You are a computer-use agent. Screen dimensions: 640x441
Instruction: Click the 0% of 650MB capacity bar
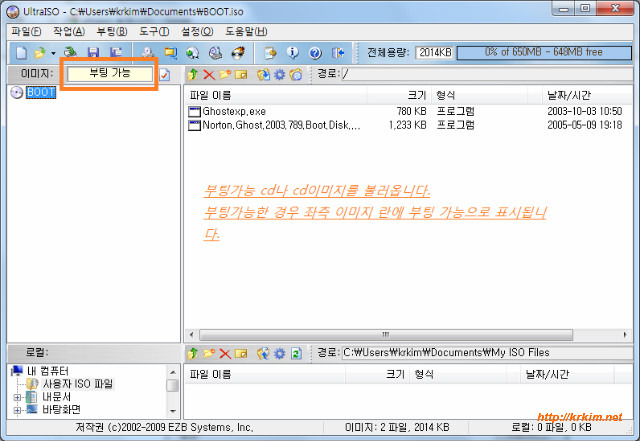(x=544, y=53)
